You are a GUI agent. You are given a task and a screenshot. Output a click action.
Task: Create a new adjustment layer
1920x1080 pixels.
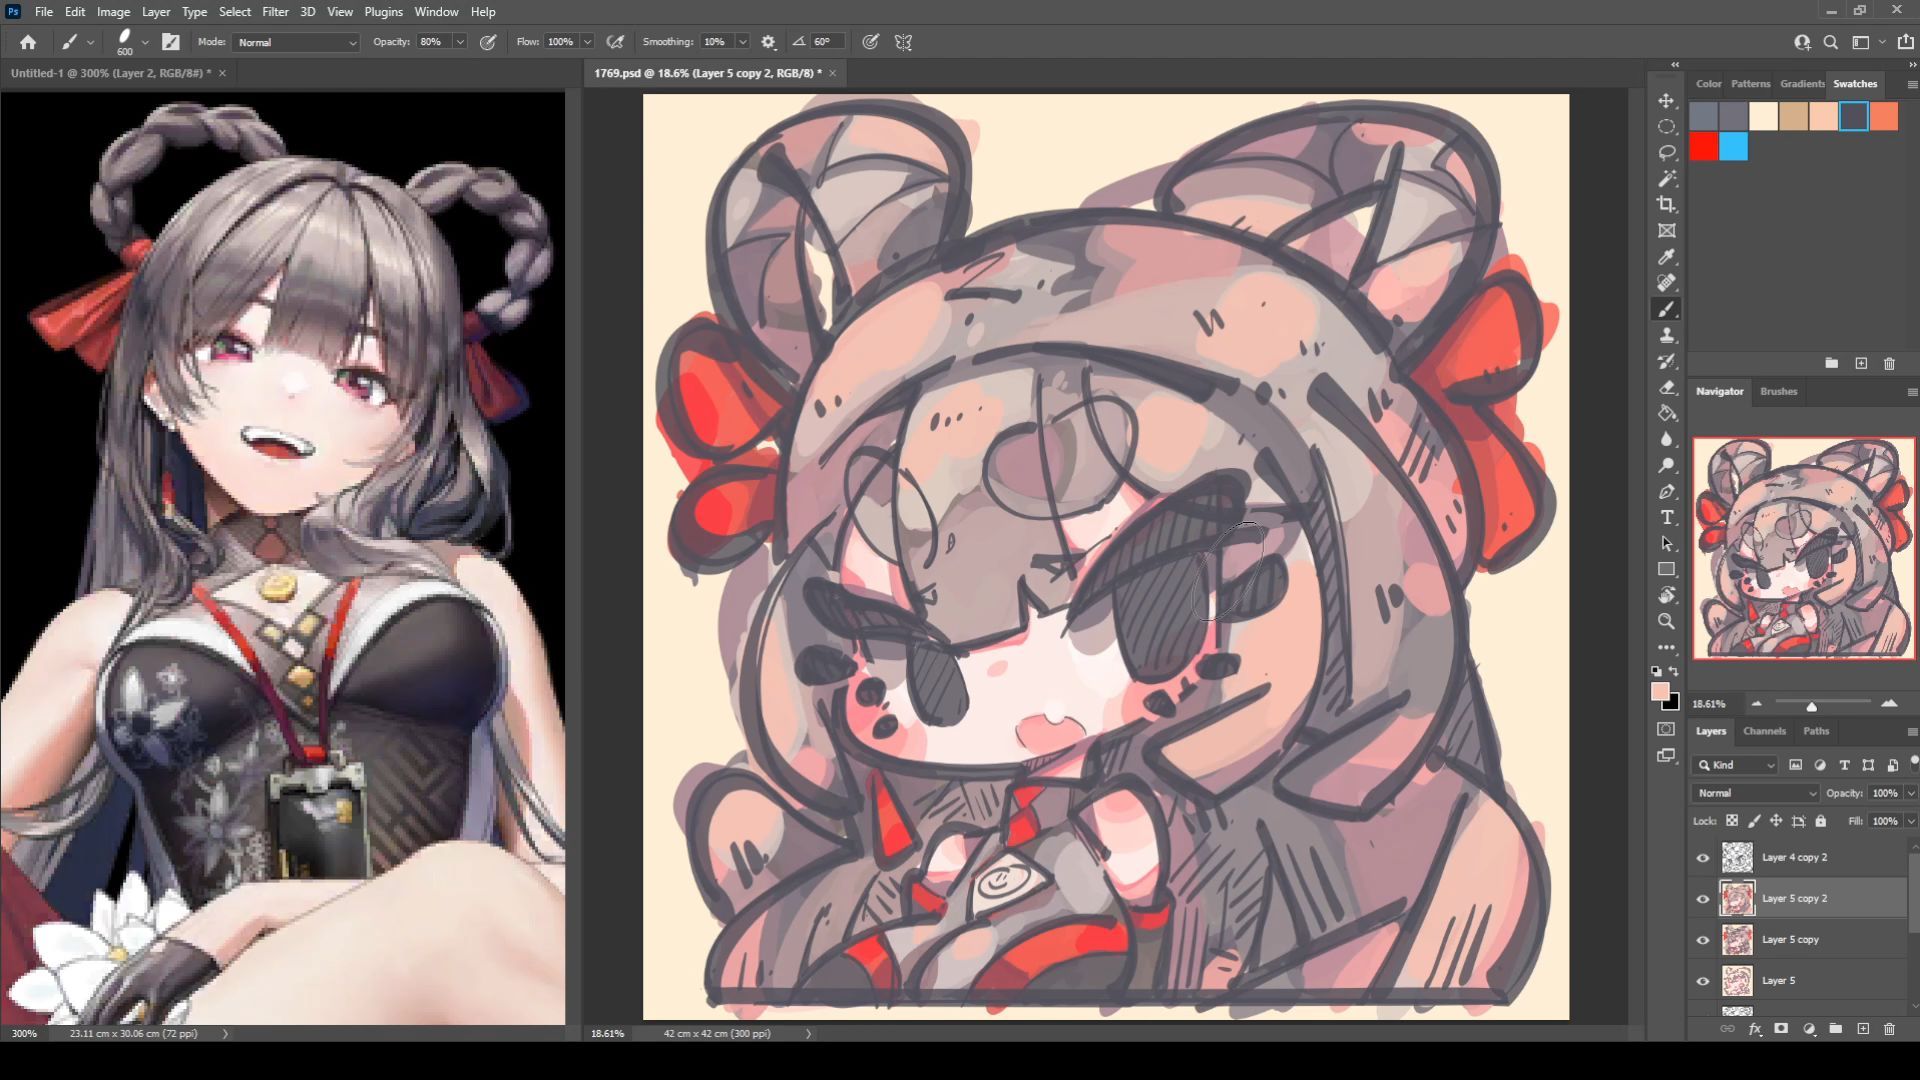(x=1809, y=1028)
